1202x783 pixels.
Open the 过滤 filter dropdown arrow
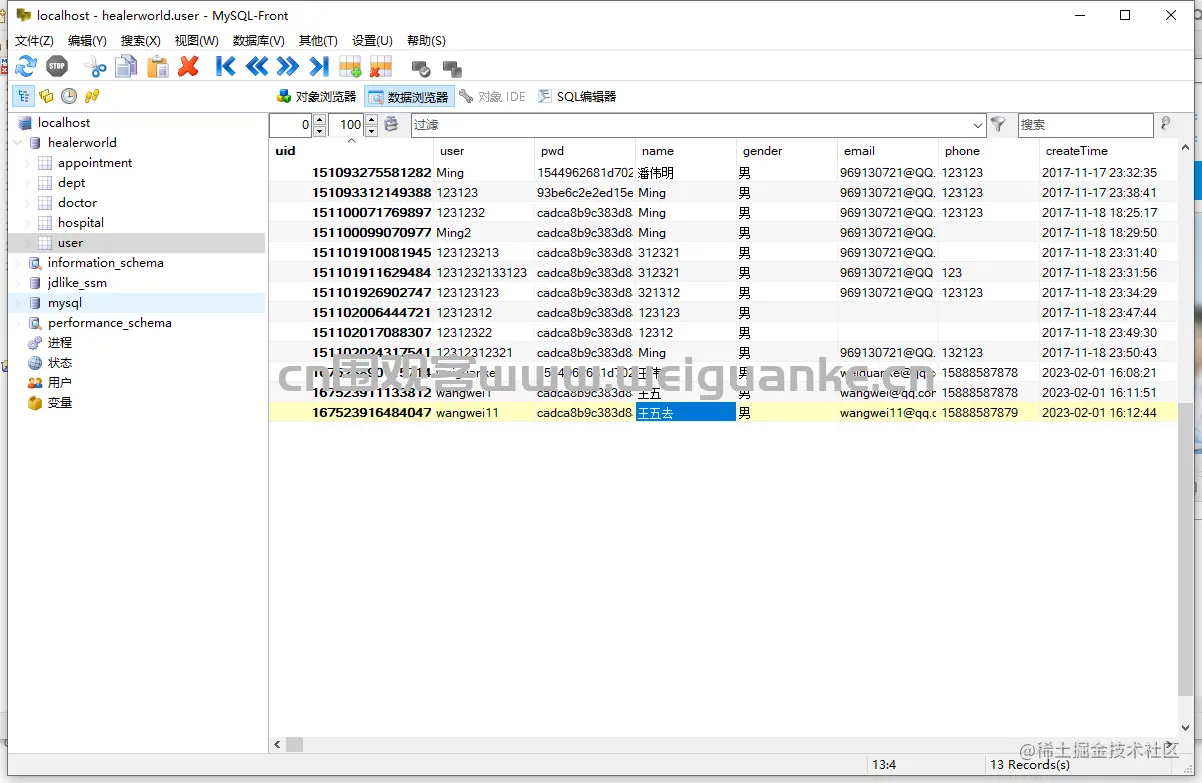coord(978,125)
